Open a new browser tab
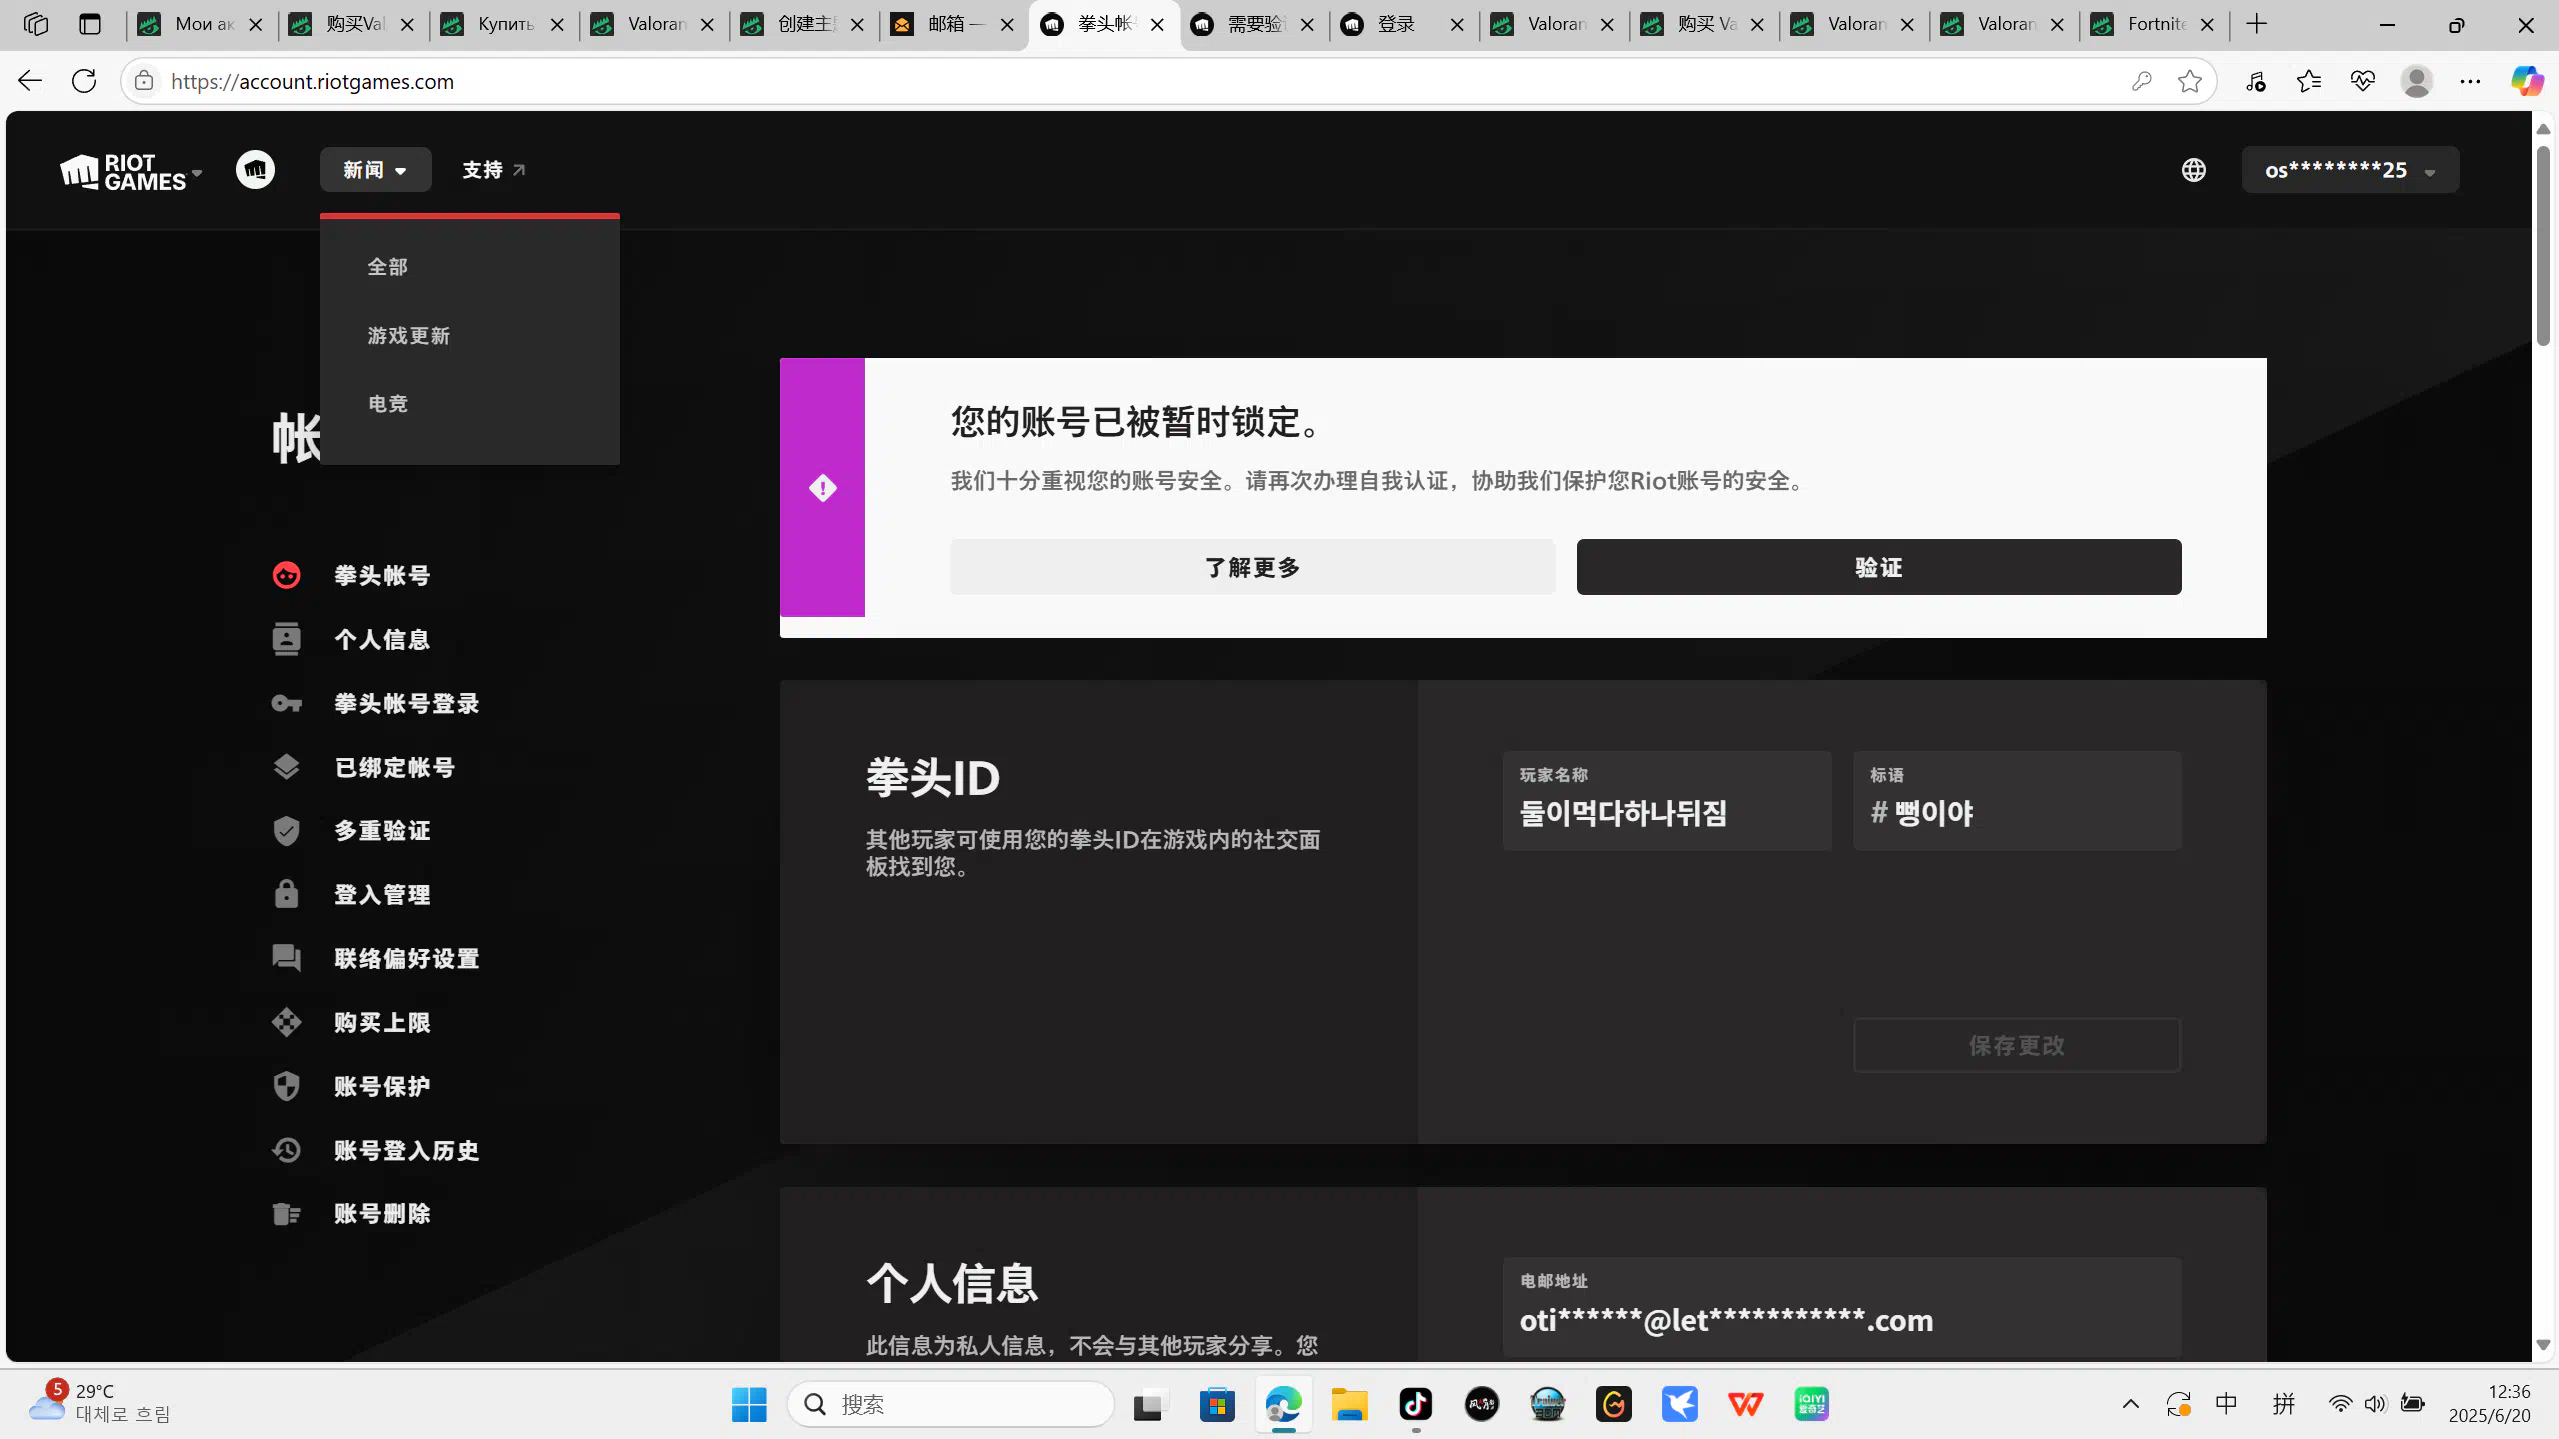Viewport: 2559px width, 1439px height. tap(2256, 24)
